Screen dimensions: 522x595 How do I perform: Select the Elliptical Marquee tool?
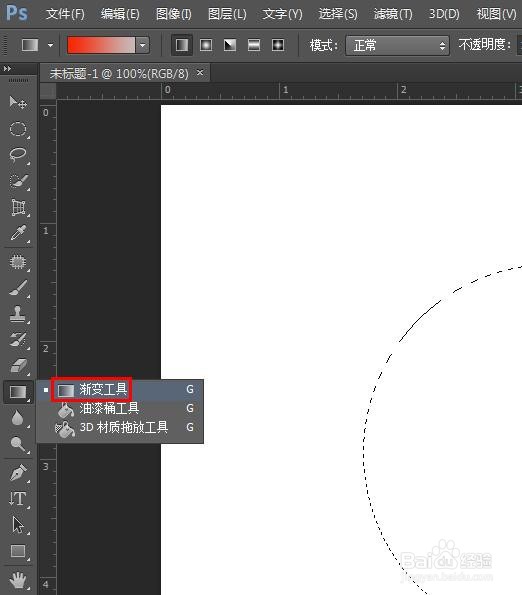tap(18, 129)
